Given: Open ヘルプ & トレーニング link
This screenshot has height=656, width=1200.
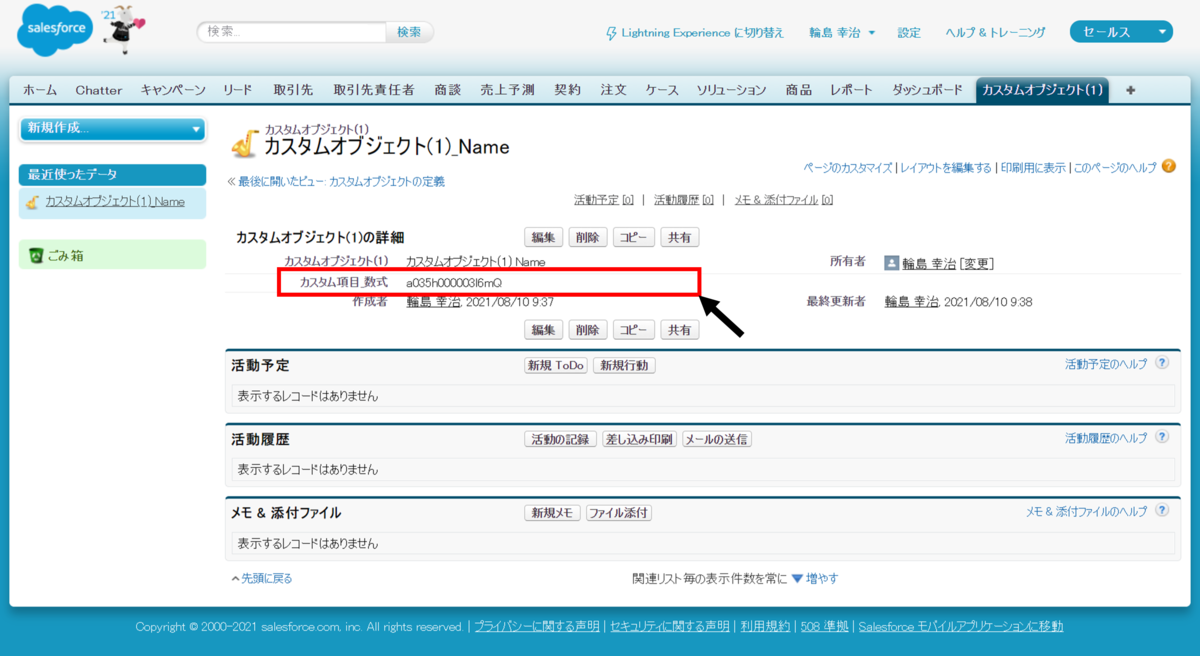Looking at the screenshot, I should 996,33.
